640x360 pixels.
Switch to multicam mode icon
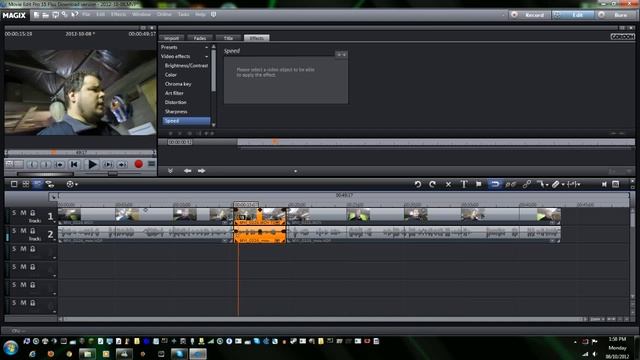click(x=50, y=184)
